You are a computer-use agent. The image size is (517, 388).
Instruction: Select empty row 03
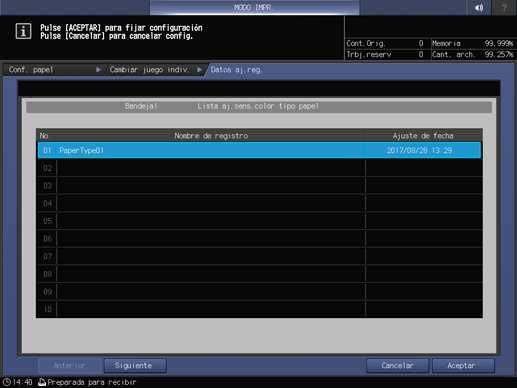coord(259,186)
